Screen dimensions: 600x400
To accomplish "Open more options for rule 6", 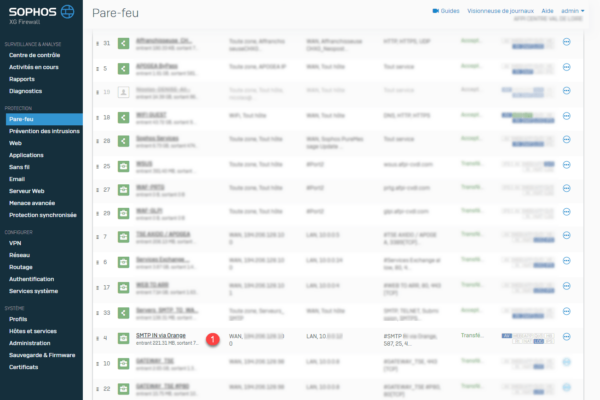I will pos(567,261).
